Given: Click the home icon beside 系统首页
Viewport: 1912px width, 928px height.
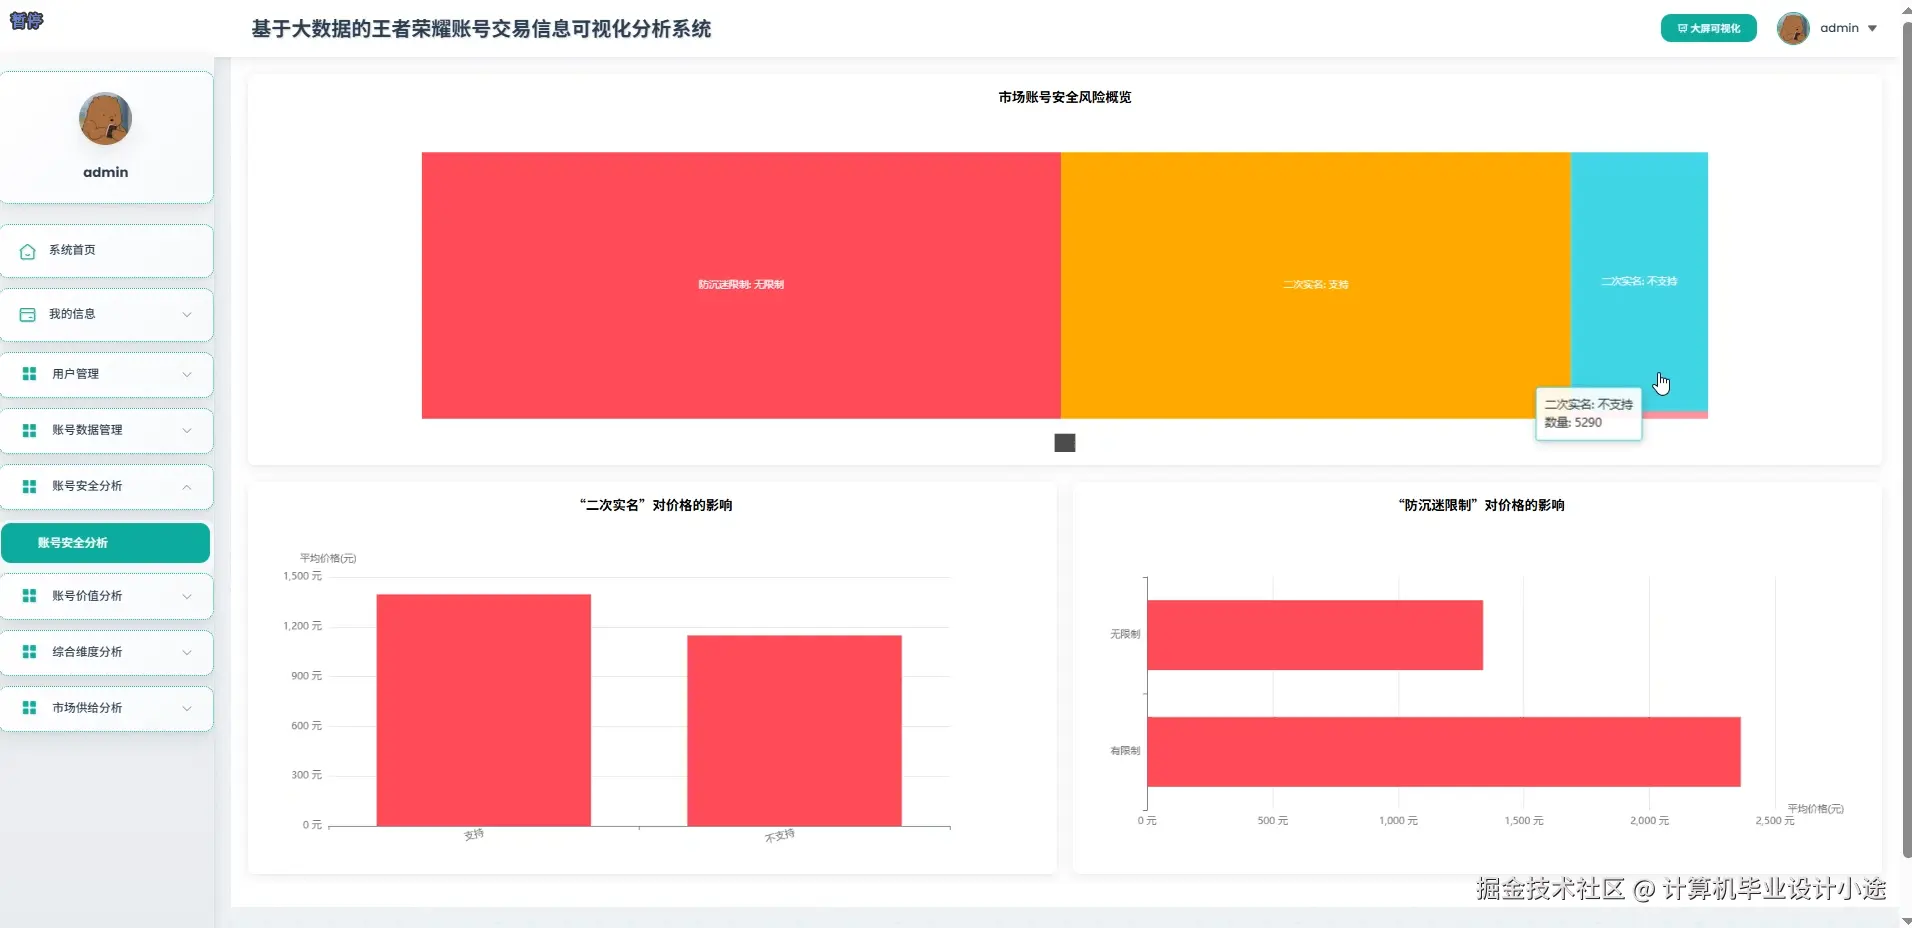Looking at the screenshot, I should (x=27, y=252).
